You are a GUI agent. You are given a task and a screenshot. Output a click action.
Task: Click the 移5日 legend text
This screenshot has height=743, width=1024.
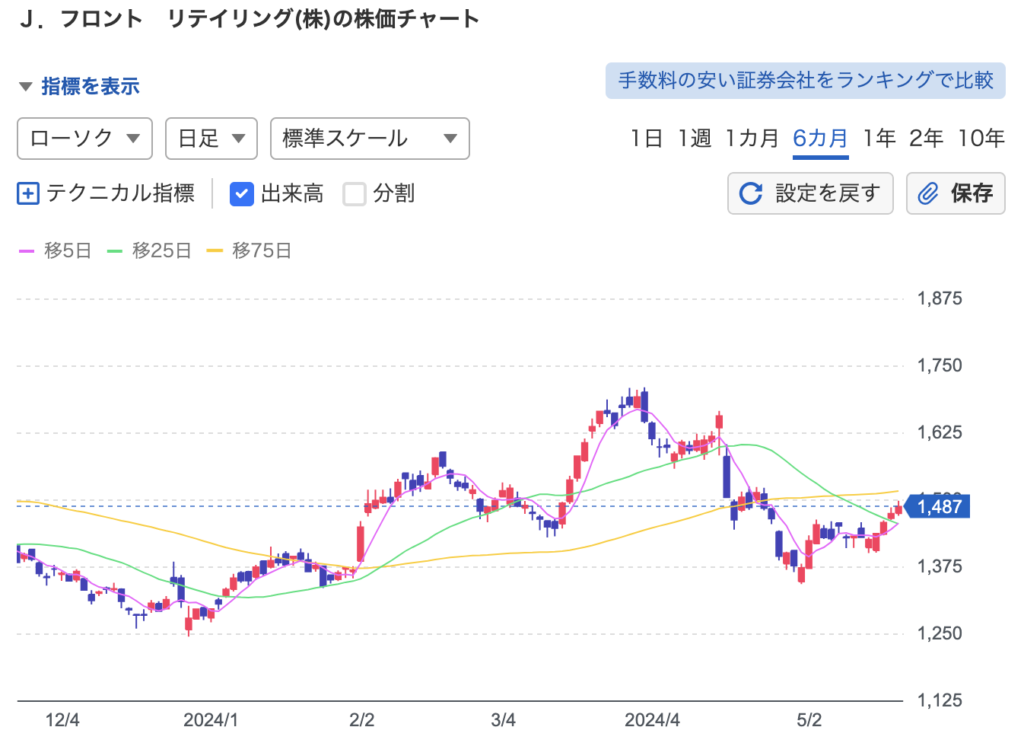click(67, 251)
